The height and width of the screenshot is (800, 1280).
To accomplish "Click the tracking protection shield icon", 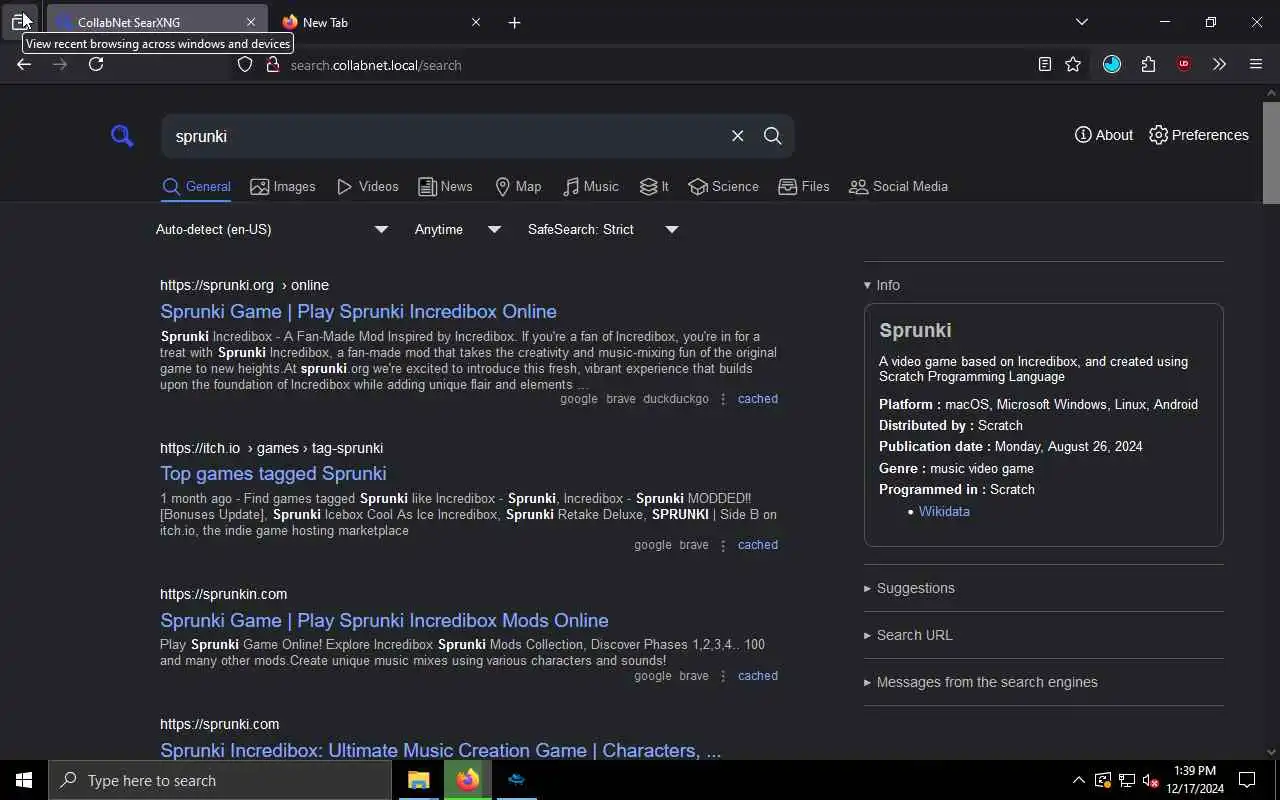I will [245, 64].
